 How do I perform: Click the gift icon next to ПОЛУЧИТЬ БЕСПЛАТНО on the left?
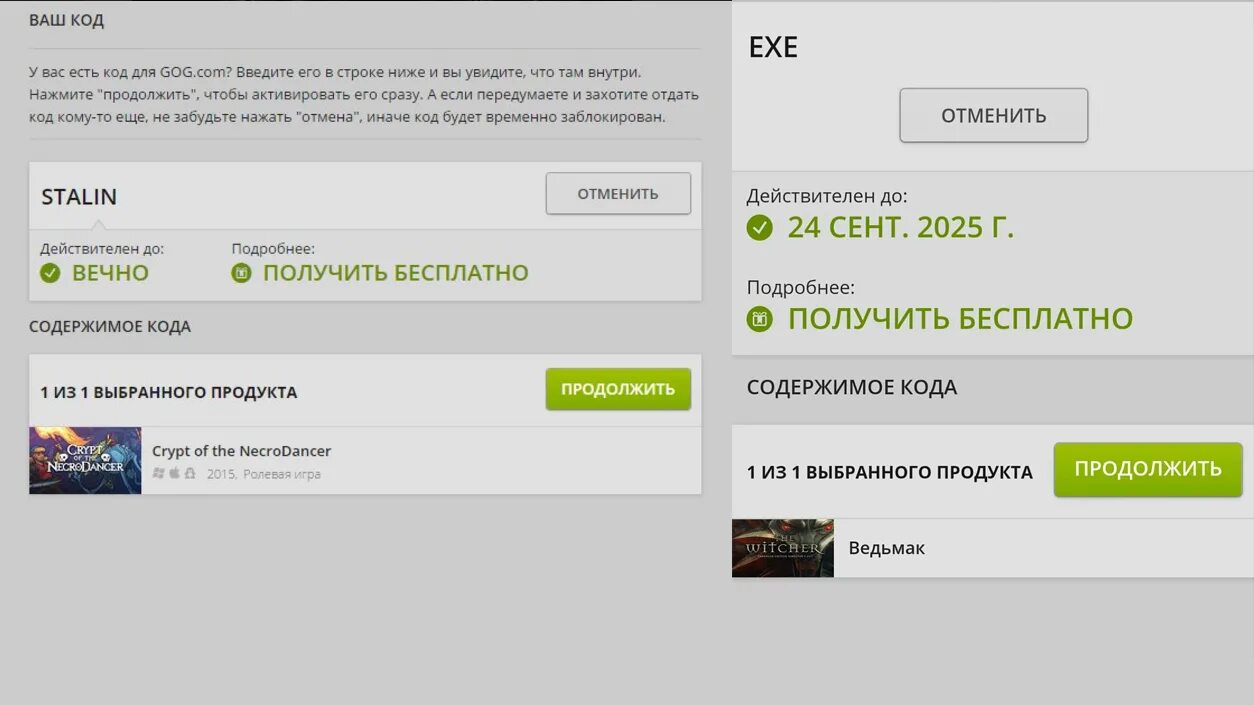coord(241,272)
